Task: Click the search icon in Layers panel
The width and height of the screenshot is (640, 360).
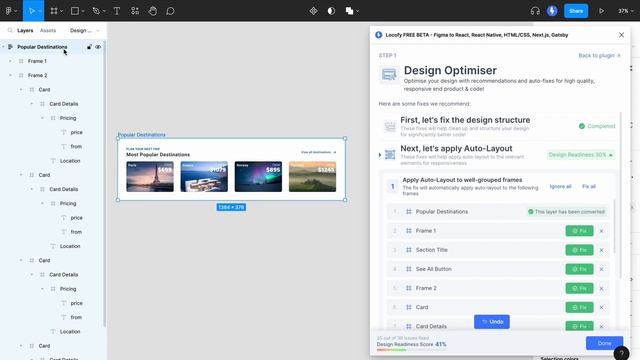Action: 10,31
